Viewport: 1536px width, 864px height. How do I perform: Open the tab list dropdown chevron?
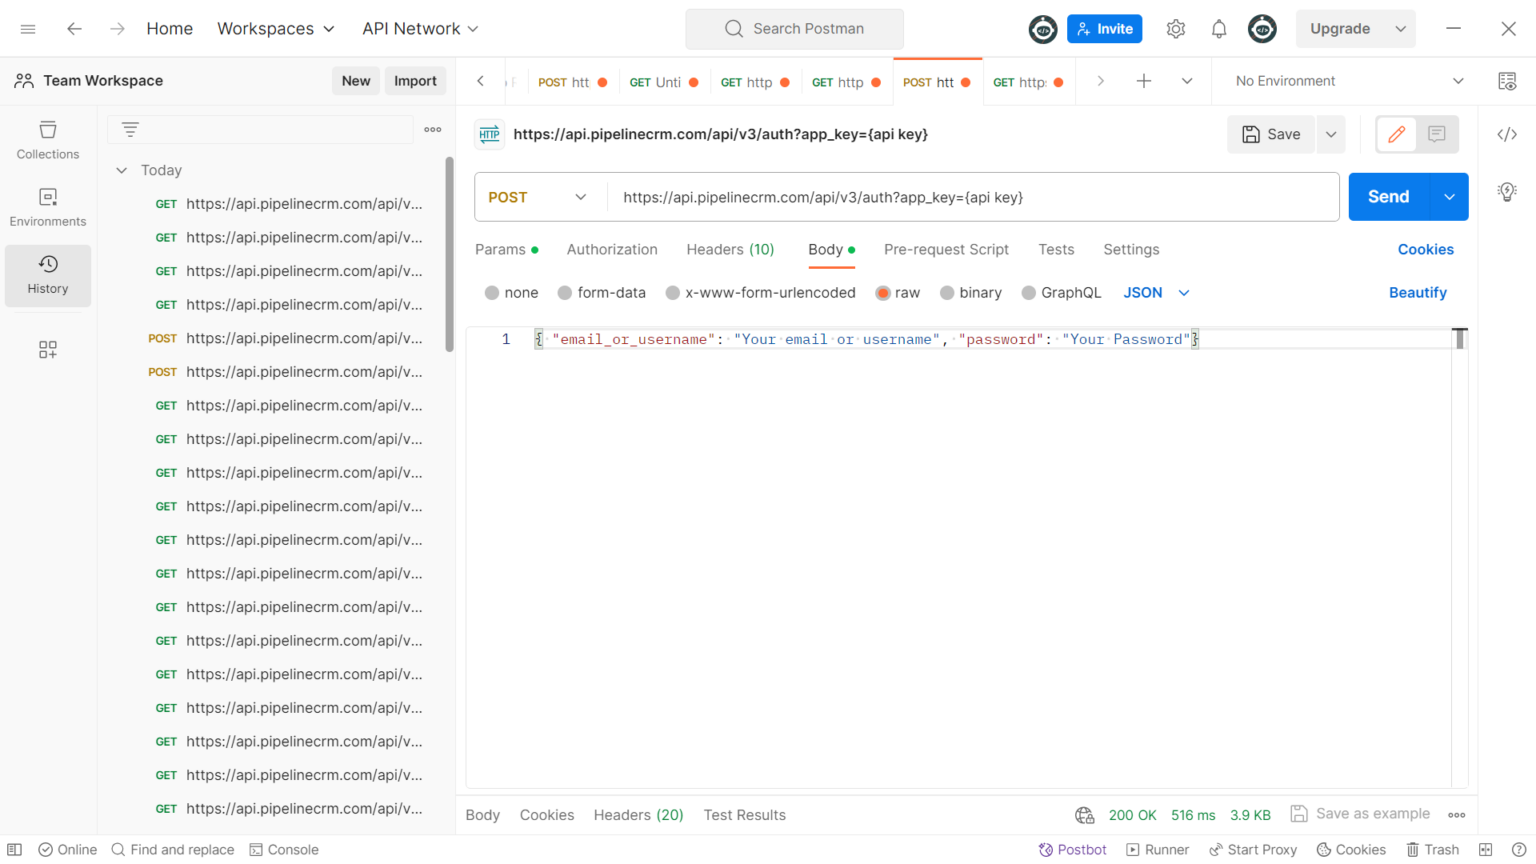(1187, 81)
